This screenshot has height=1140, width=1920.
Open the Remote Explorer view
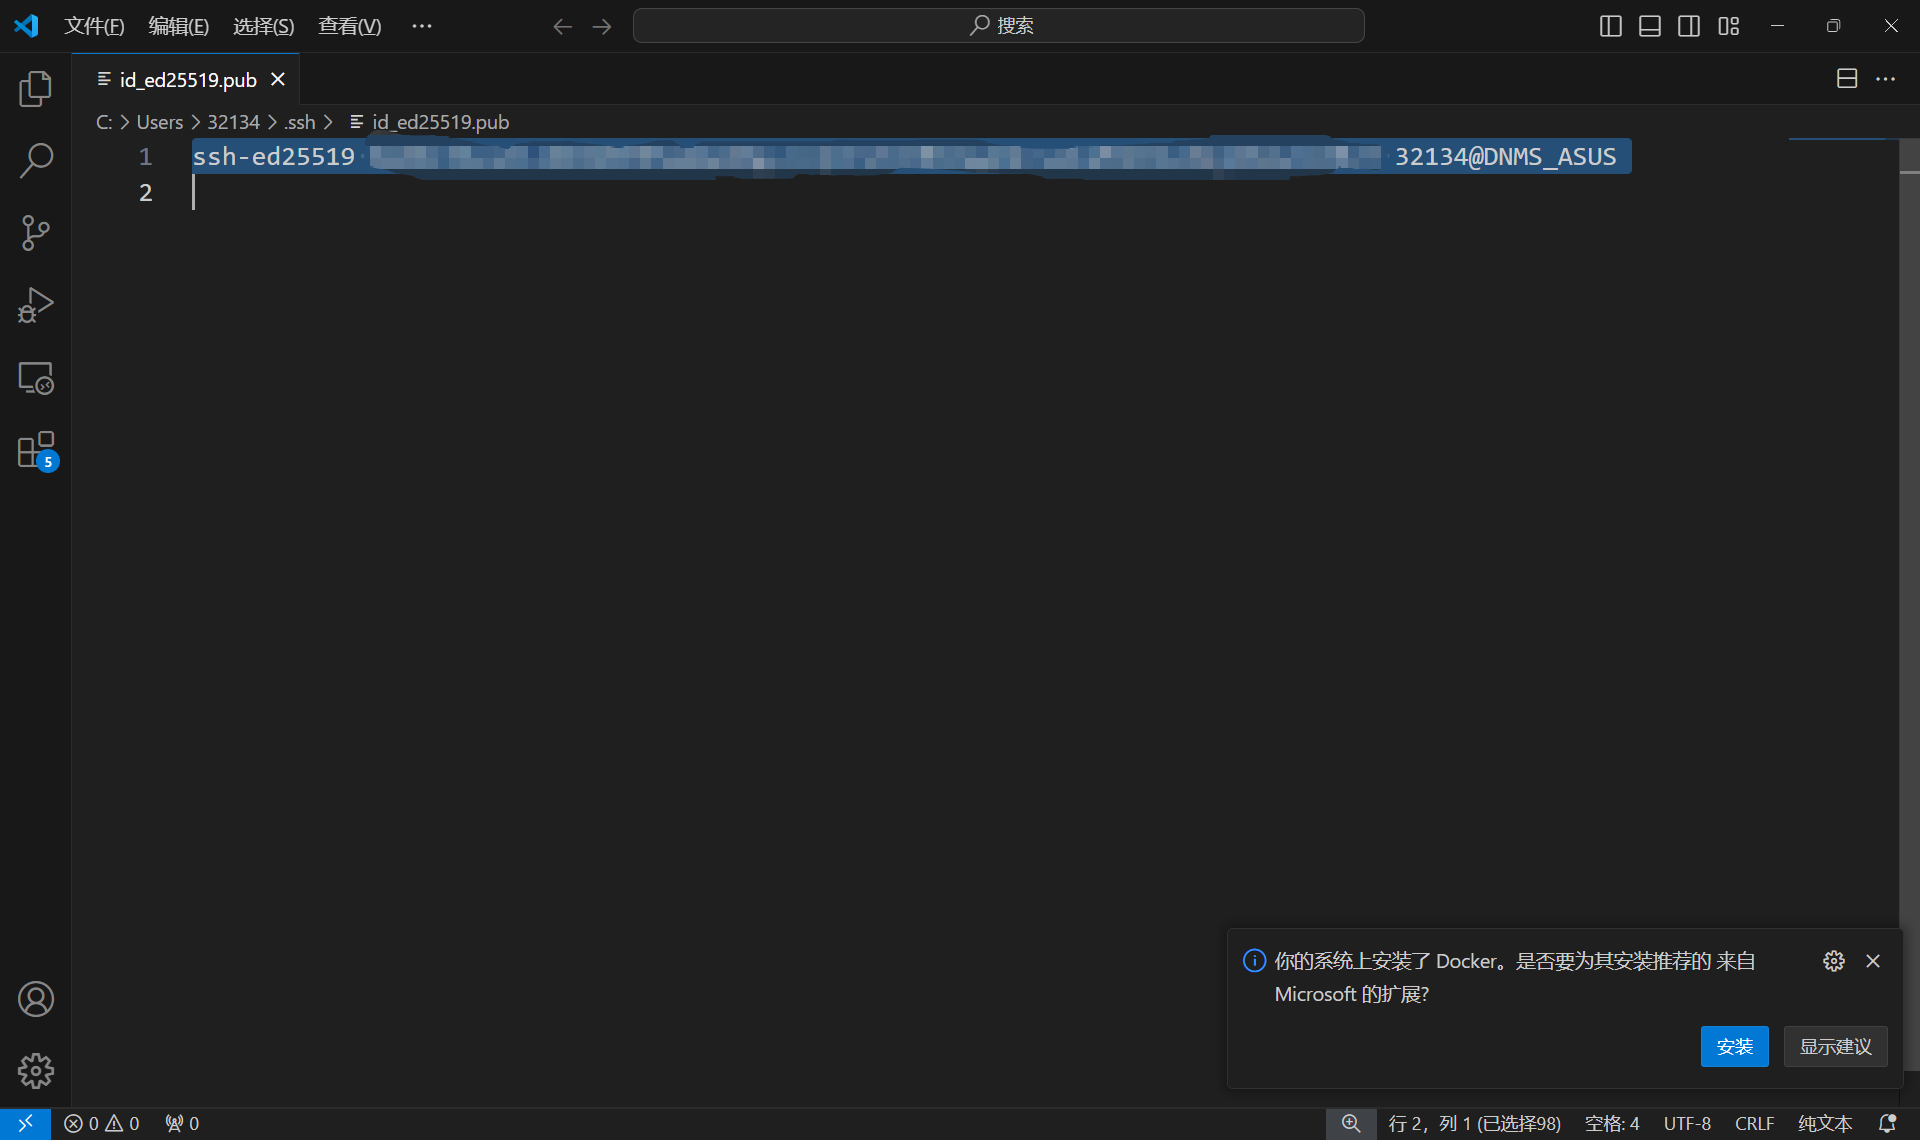coord(35,378)
